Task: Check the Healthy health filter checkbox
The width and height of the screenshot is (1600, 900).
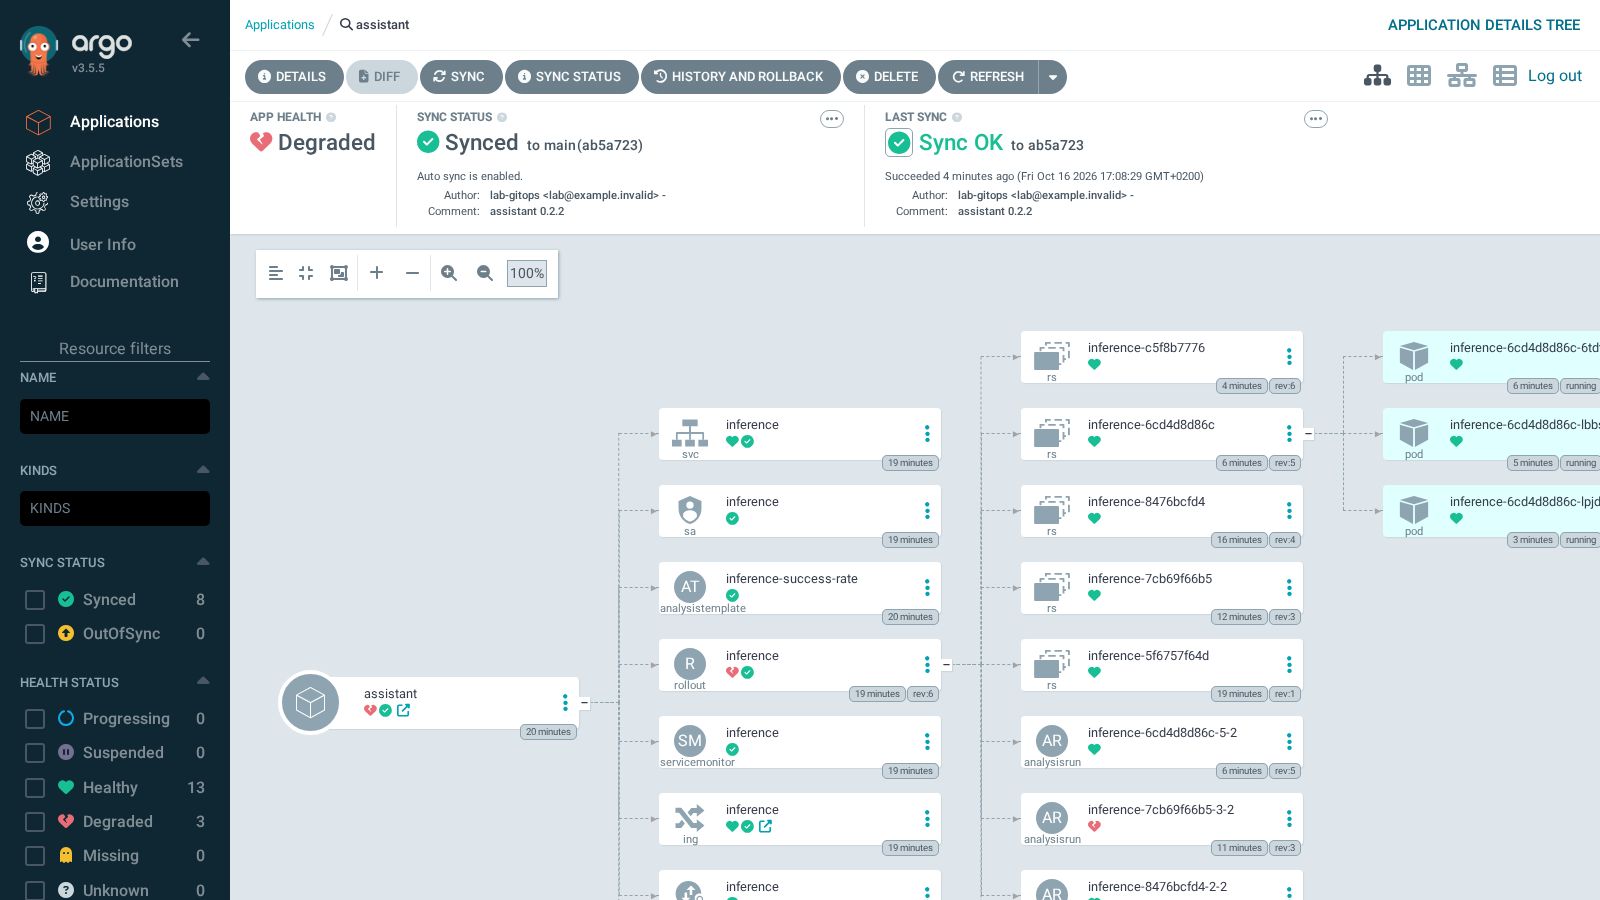Action: coord(35,787)
